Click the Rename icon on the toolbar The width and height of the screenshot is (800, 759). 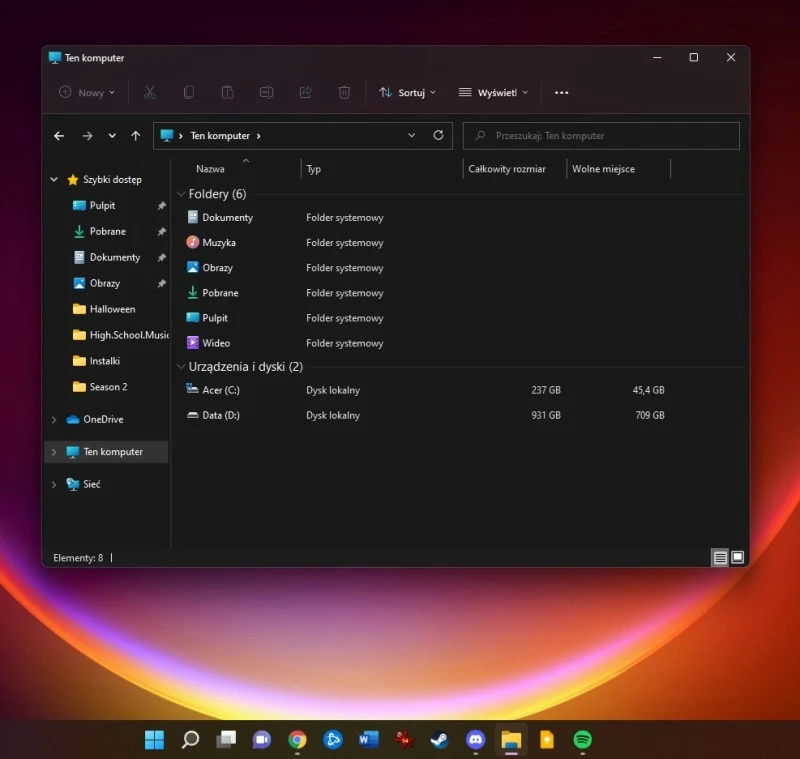266,92
